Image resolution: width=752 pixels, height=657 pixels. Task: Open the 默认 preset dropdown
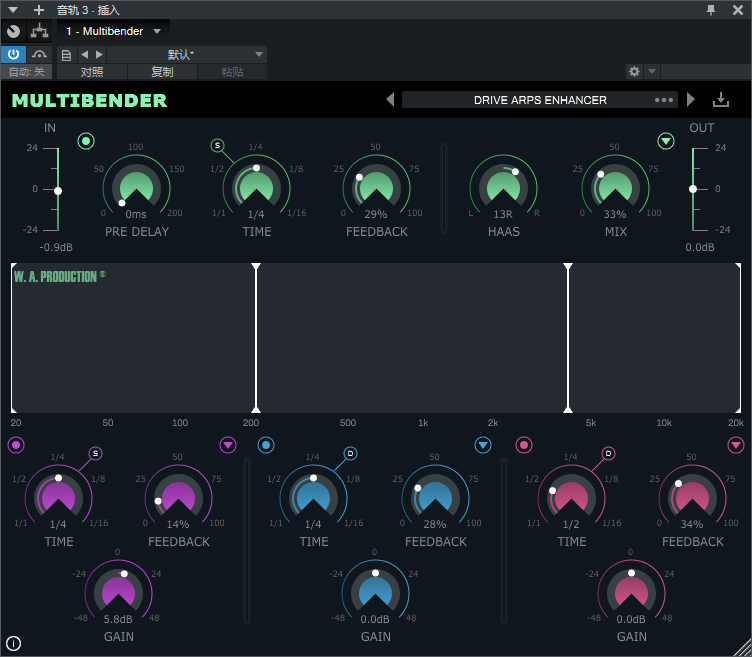click(x=187, y=55)
